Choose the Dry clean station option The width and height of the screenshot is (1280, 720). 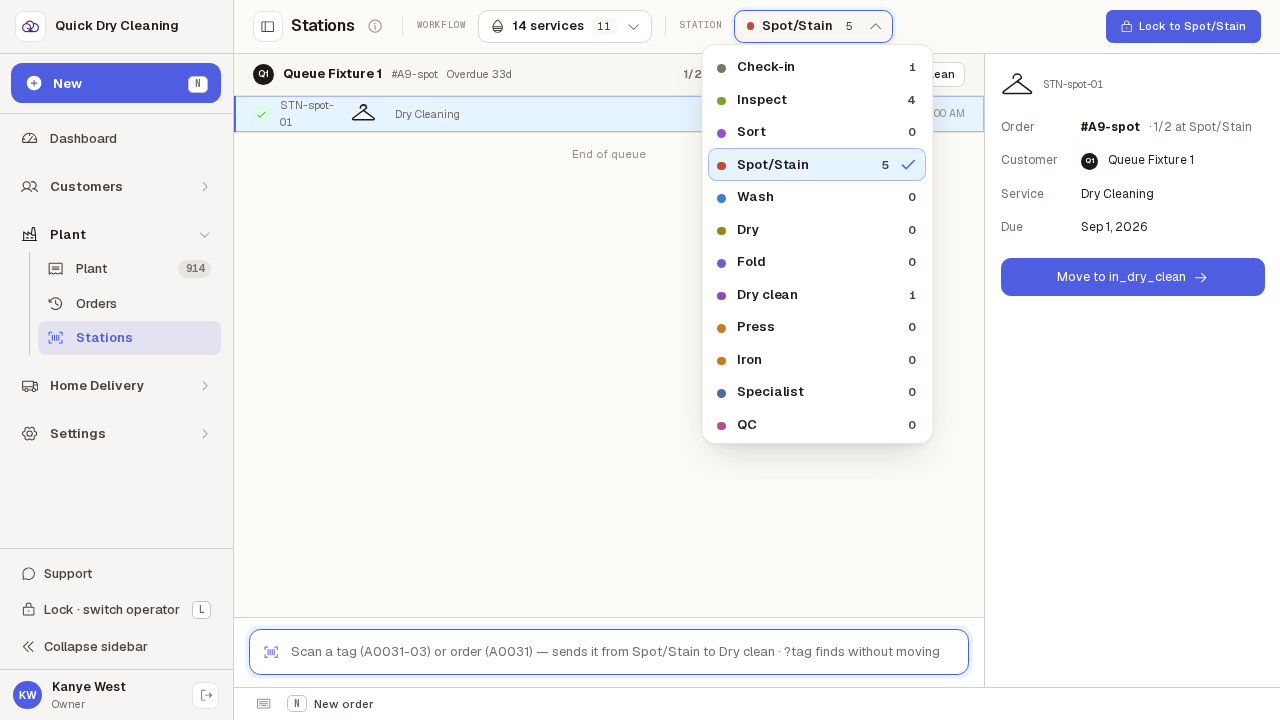[817, 295]
